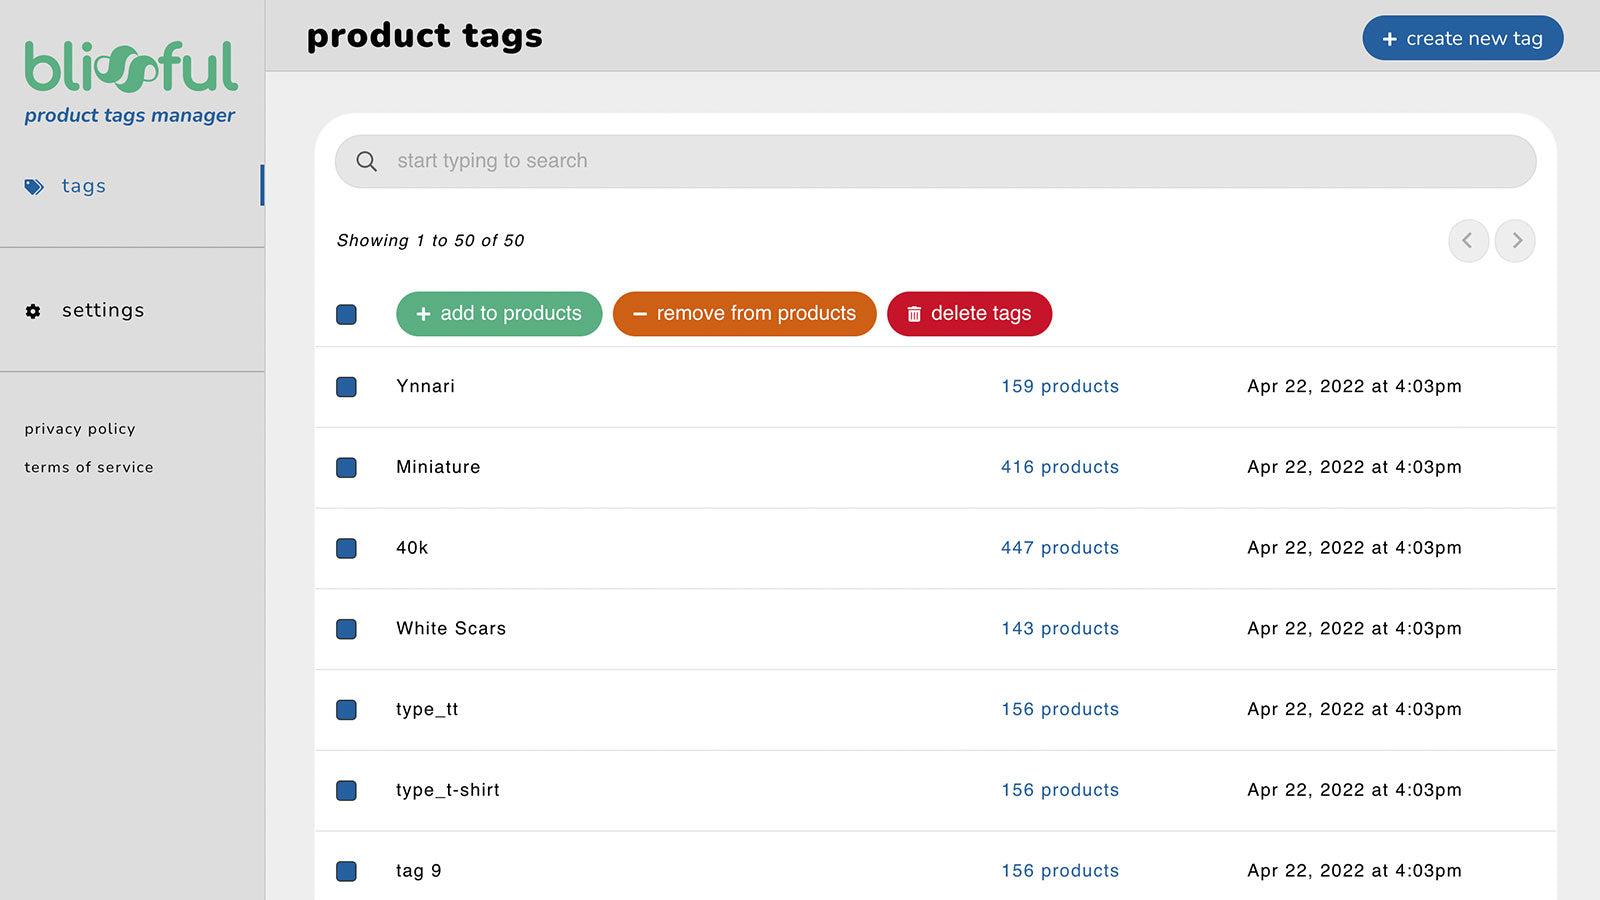
Task: Select the checkbox for the Ynnari tag
Action: click(346, 387)
